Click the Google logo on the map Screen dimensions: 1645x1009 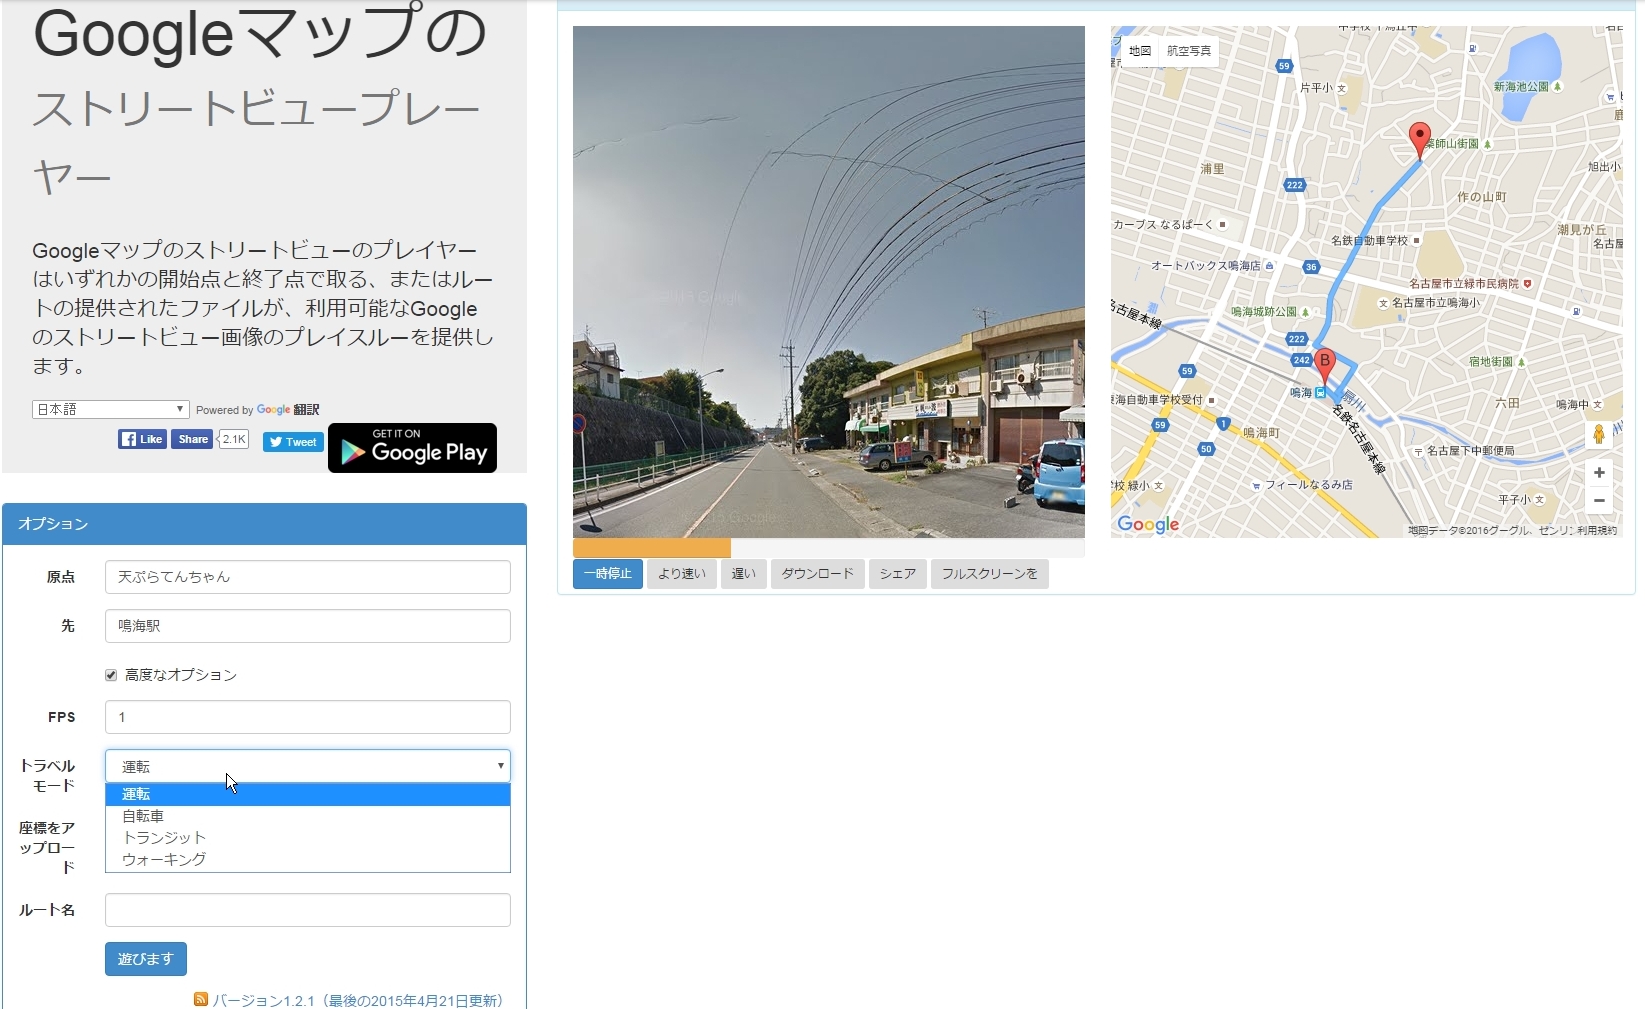coord(1148,524)
